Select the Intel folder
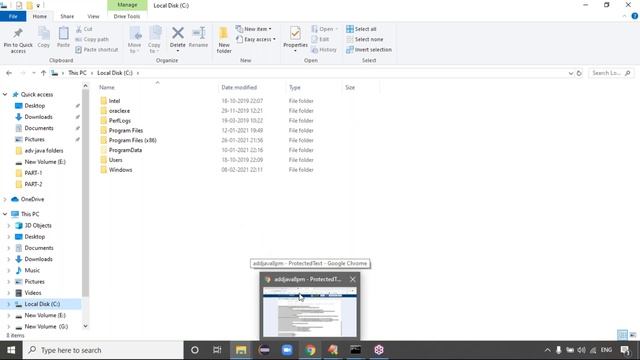The height and width of the screenshot is (360, 640). [x=114, y=101]
